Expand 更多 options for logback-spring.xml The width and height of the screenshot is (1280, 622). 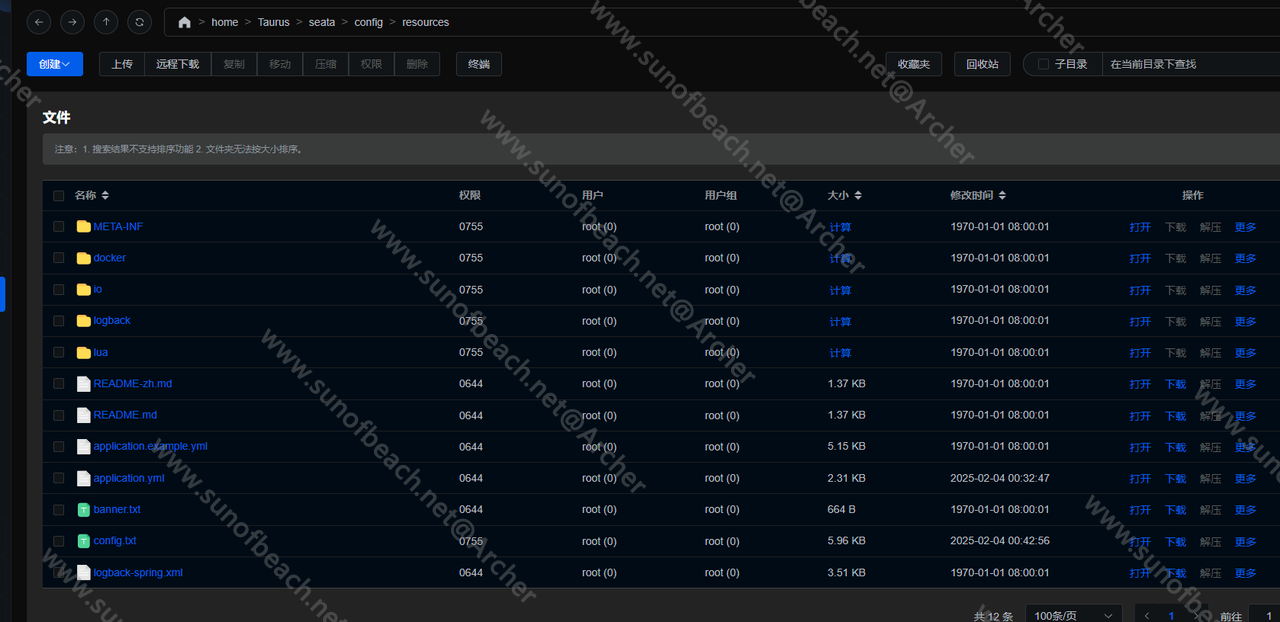tap(1245, 573)
